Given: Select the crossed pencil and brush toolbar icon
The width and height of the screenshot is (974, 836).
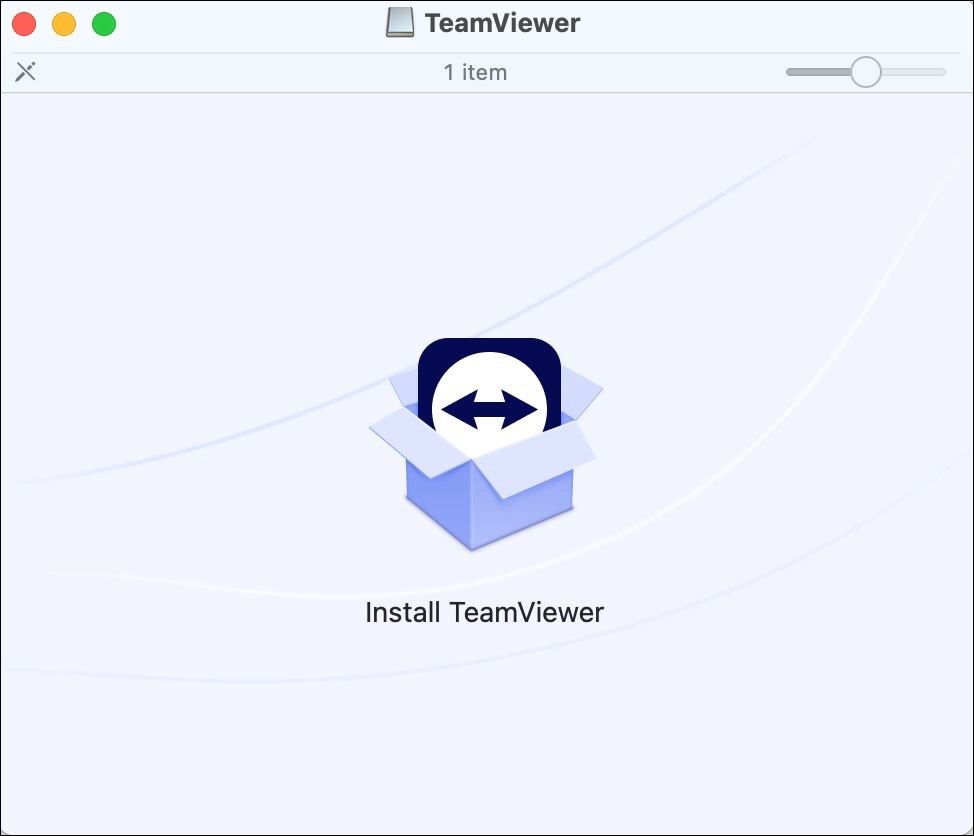Looking at the screenshot, I should [26, 71].
